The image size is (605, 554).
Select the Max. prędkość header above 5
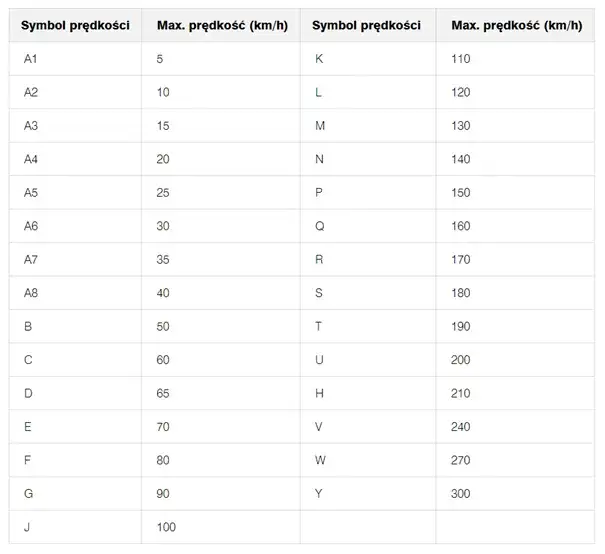(222, 25)
